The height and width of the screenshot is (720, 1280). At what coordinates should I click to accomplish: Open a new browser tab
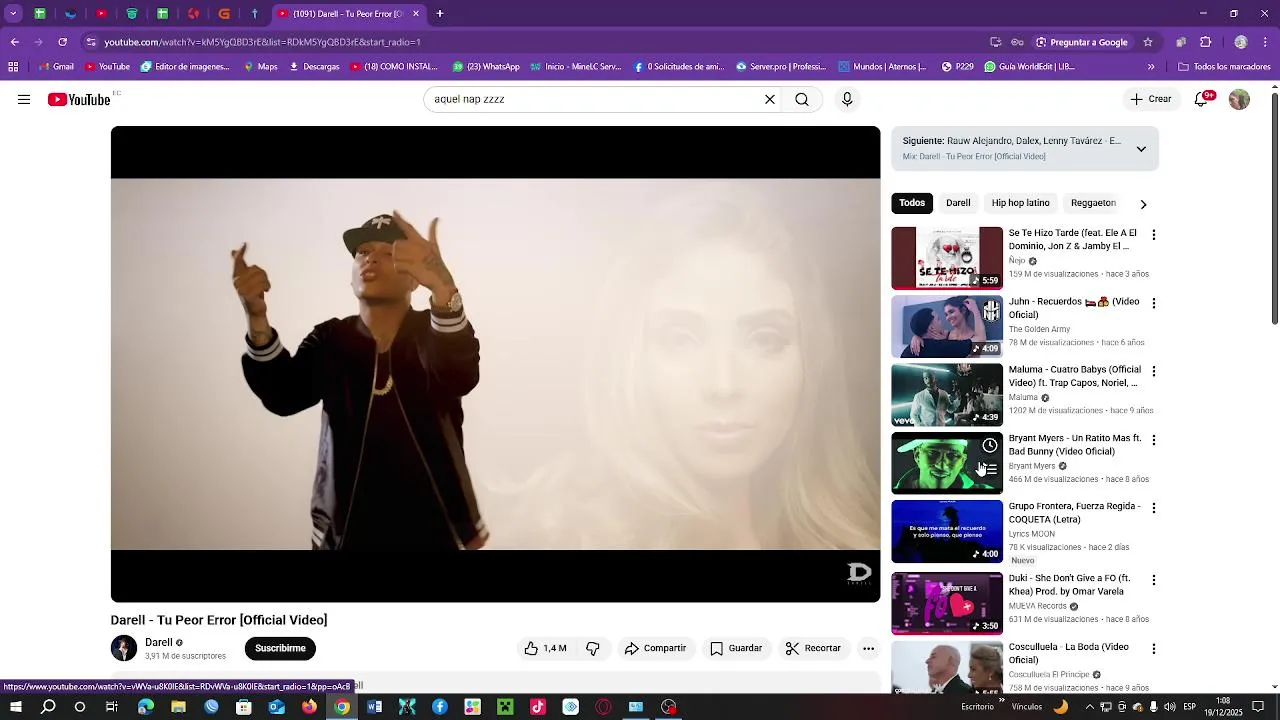click(x=440, y=14)
